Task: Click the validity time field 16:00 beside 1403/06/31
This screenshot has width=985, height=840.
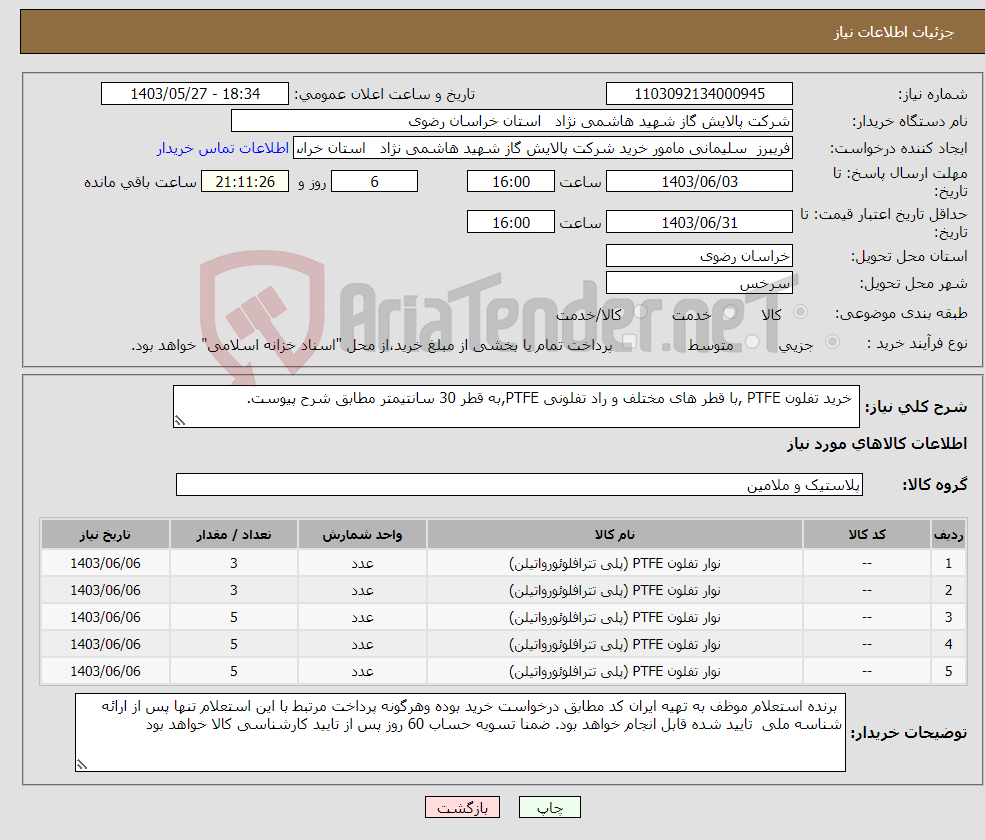Action: (x=511, y=222)
